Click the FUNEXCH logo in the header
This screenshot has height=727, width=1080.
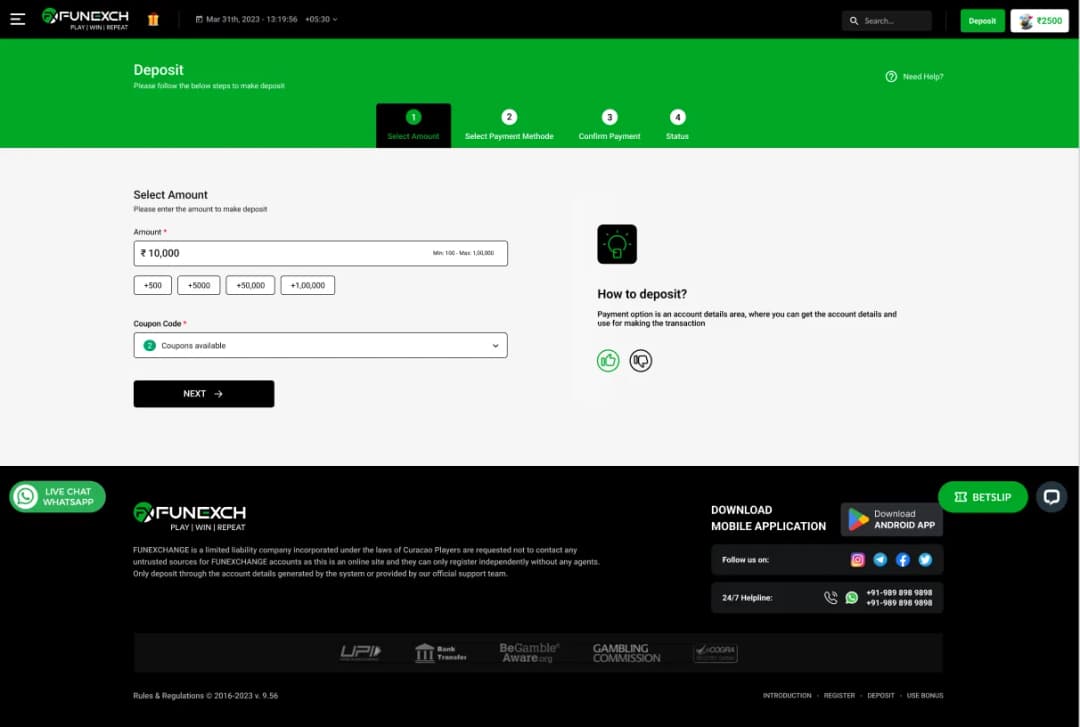tap(88, 18)
